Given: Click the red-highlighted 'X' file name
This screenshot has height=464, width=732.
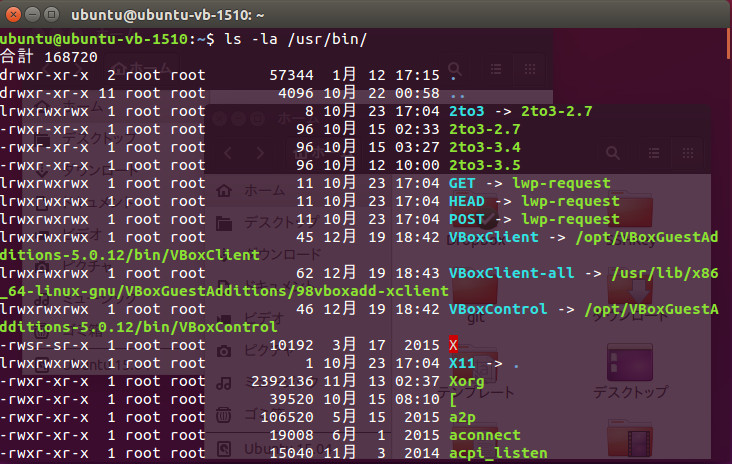Looking at the screenshot, I should tap(453, 345).
